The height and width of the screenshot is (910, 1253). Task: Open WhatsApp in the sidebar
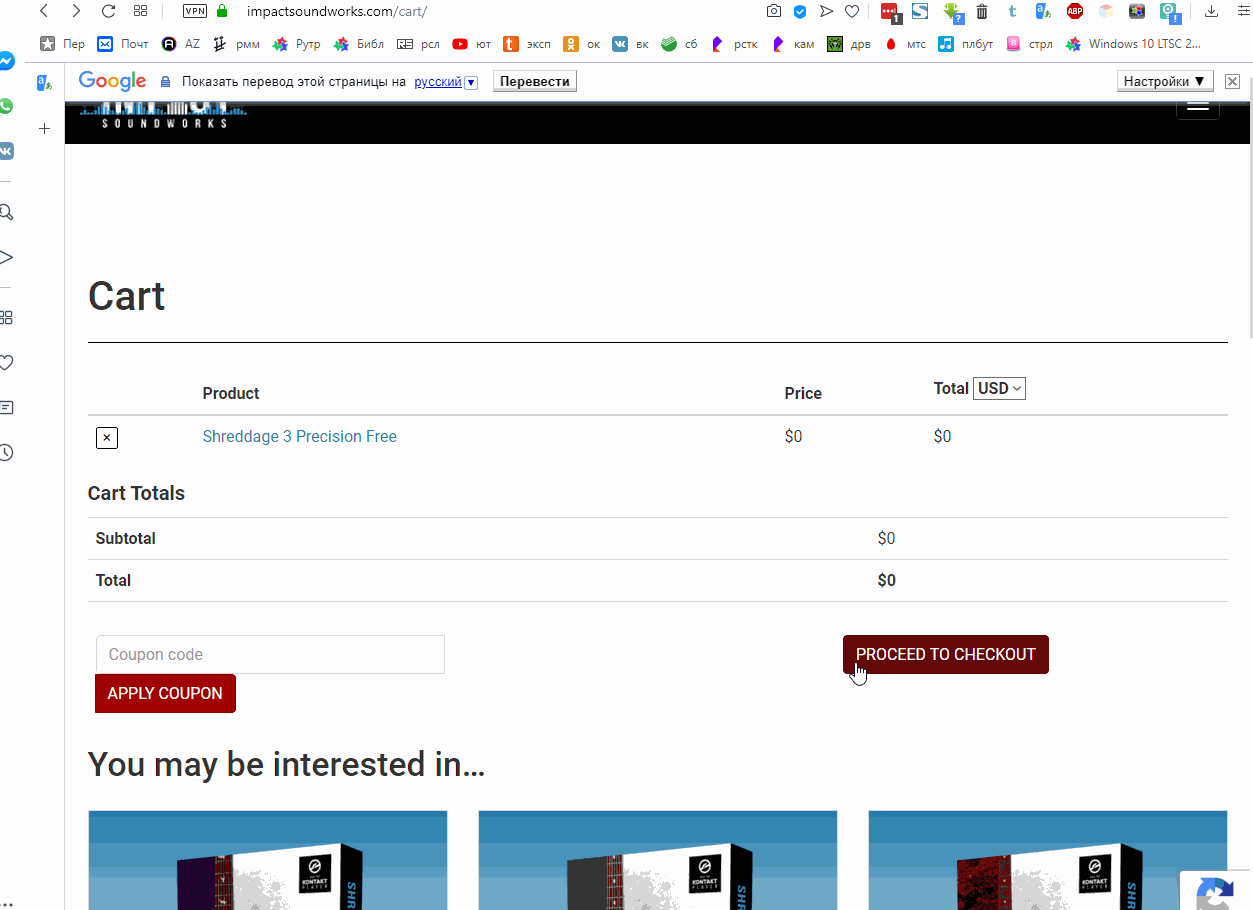[6, 106]
